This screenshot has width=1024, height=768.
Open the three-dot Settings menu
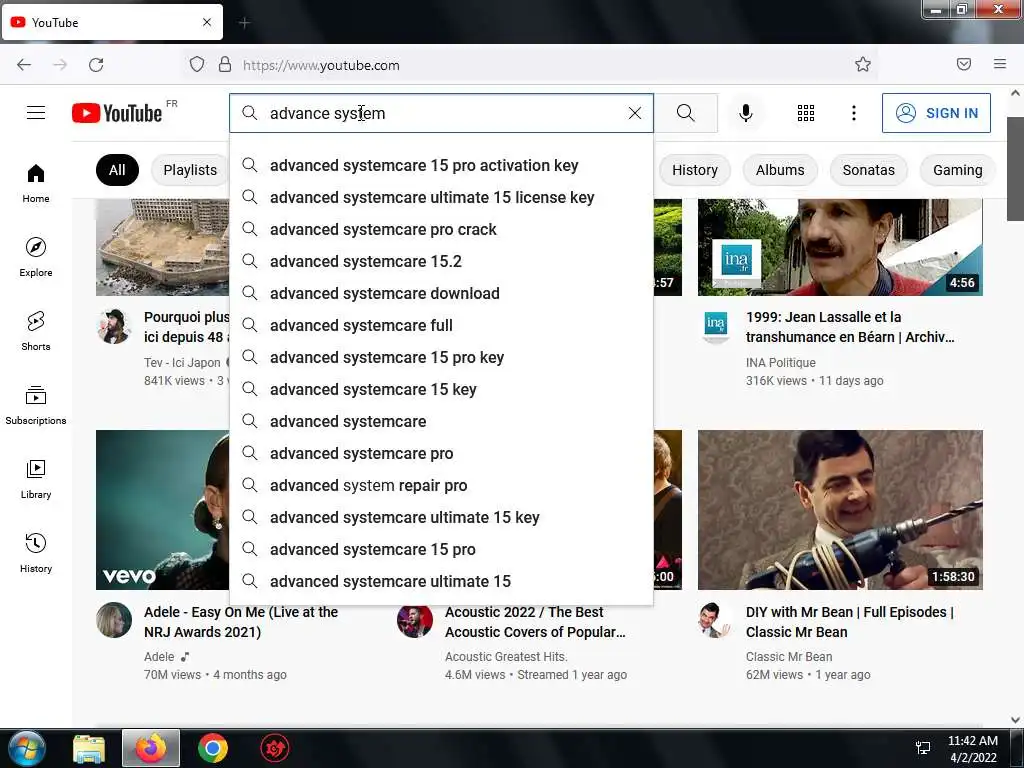click(854, 113)
